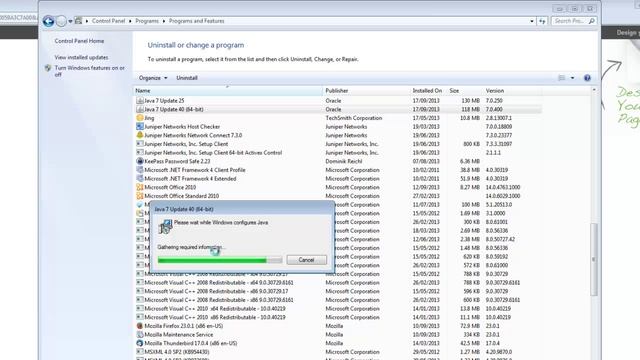The width and height of the screenshot is (640, 360).
Task: Click the Control Panel icon in address bar
Action: click(78, 21)
